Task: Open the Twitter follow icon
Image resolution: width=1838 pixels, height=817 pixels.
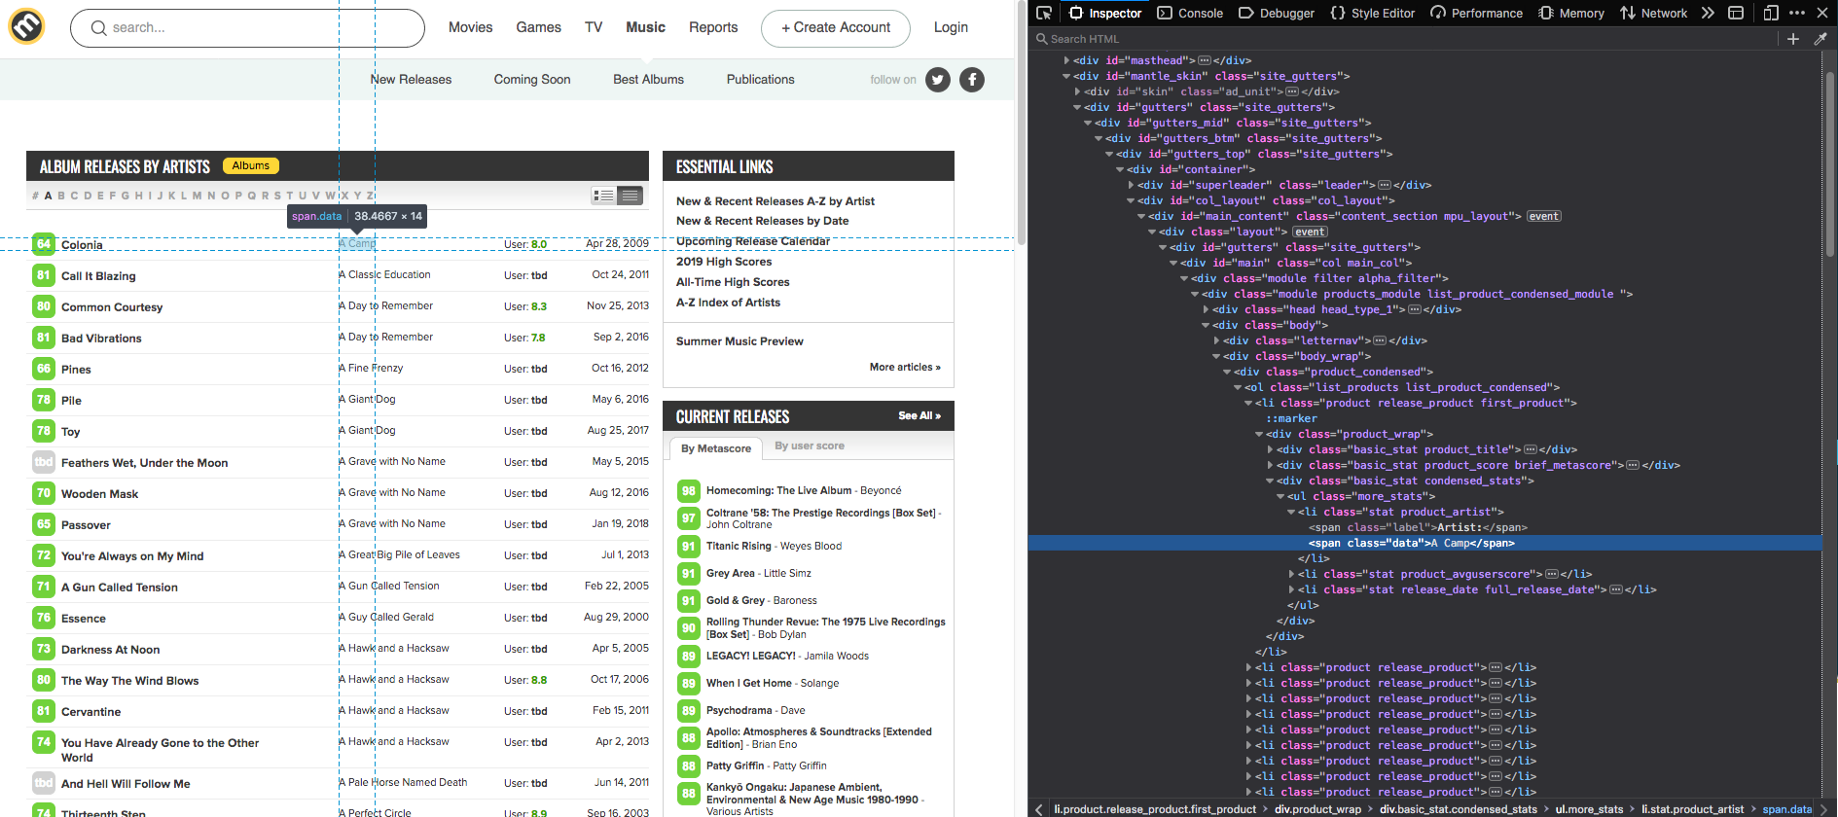Action: tap(937, 80)
